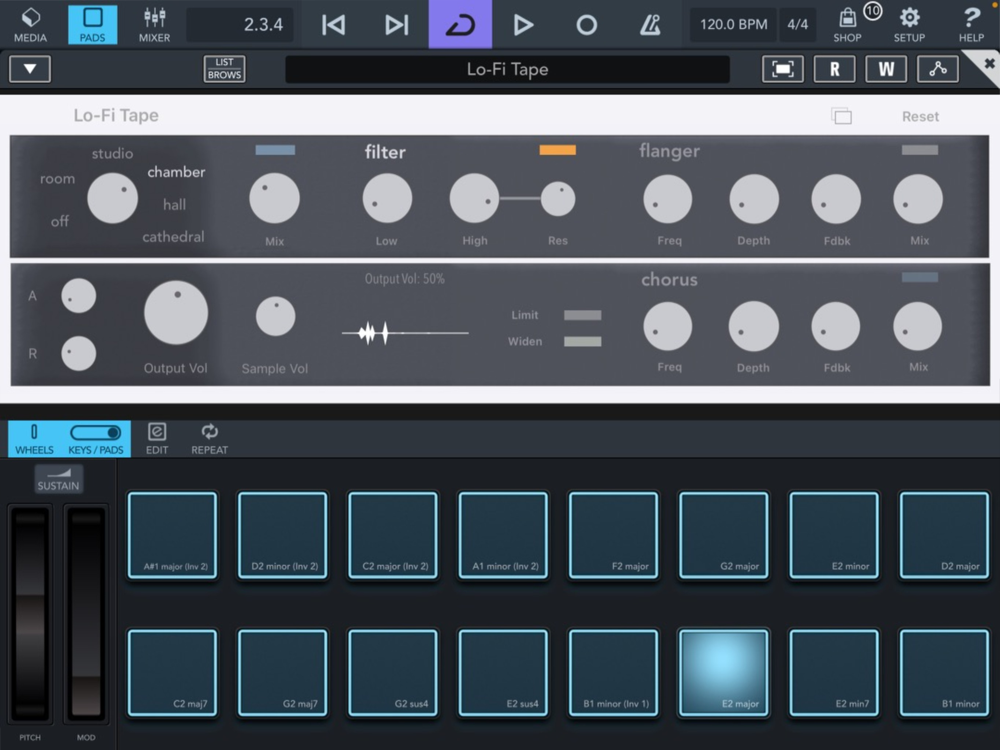Click the copy settings icon near Reset
The height and width of the screenshot is (750, 1000).
pyautogui.click(x=842, y=116)
